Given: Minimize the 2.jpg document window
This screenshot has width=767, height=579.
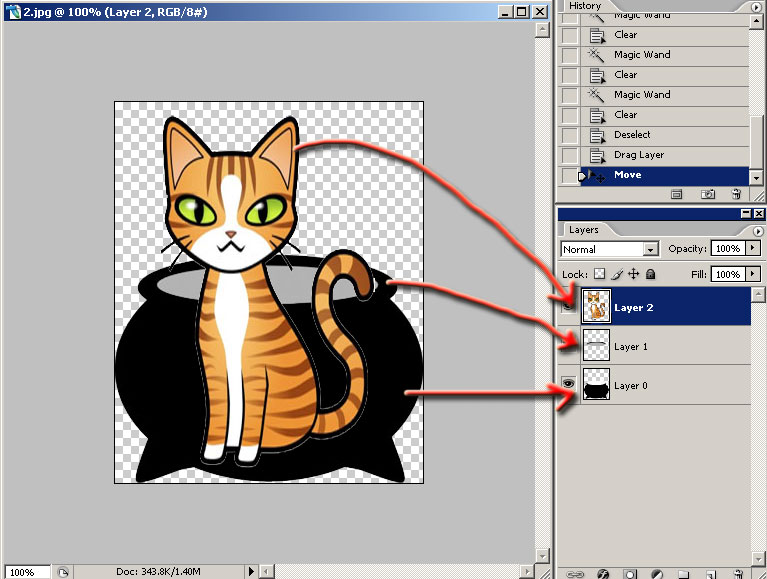Looking at the screenshot, I should tap(506, 12).
